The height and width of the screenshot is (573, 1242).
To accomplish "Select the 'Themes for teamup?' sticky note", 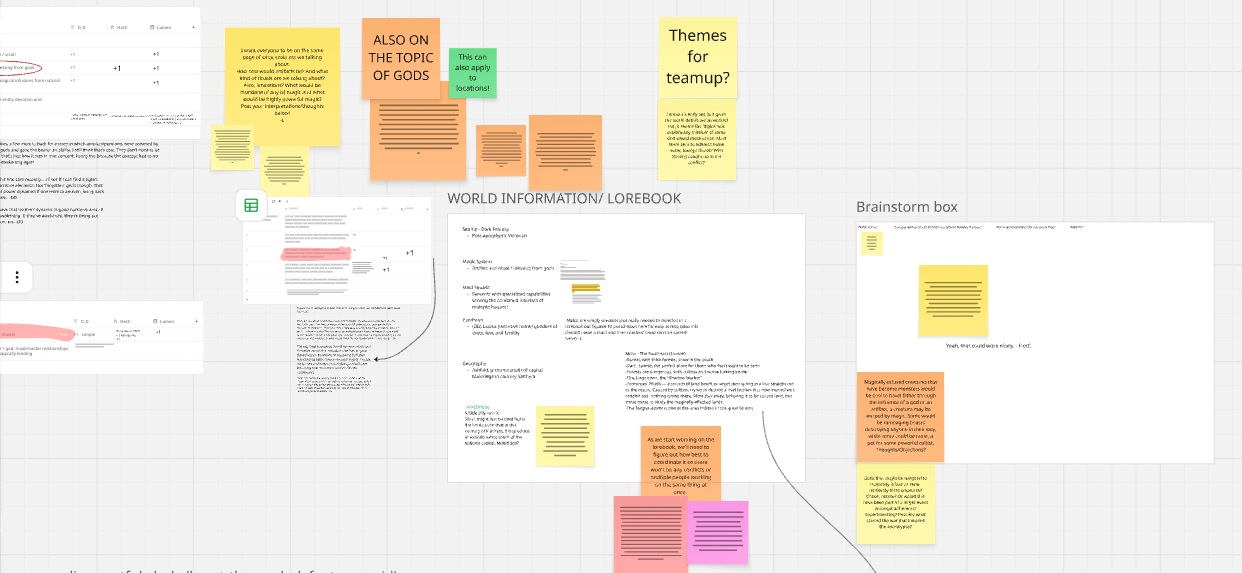I will tap(697, 57).
